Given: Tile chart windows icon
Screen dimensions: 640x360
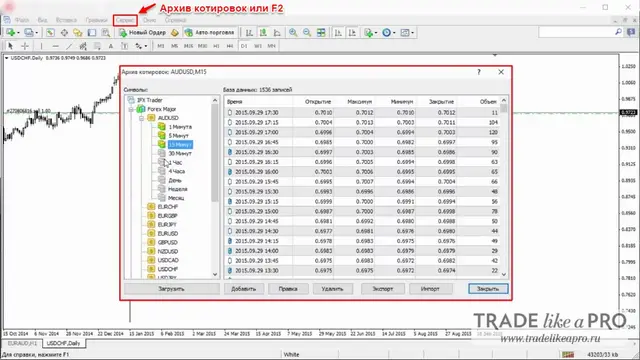Looking at the screenshot, I should [321, 32].
